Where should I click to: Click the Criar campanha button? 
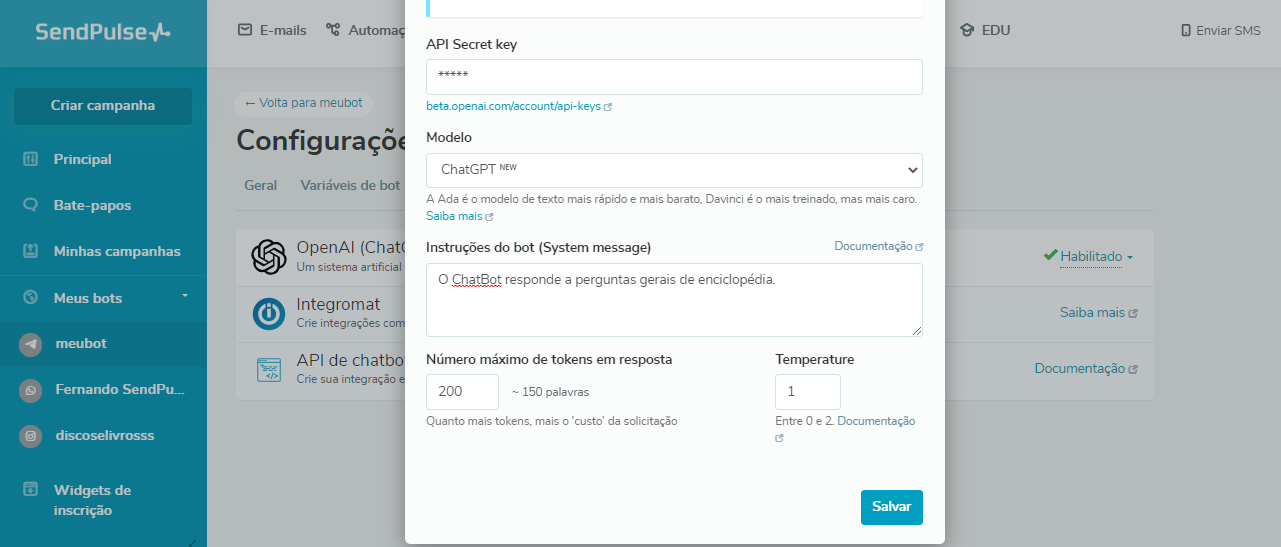coord(103,106)
